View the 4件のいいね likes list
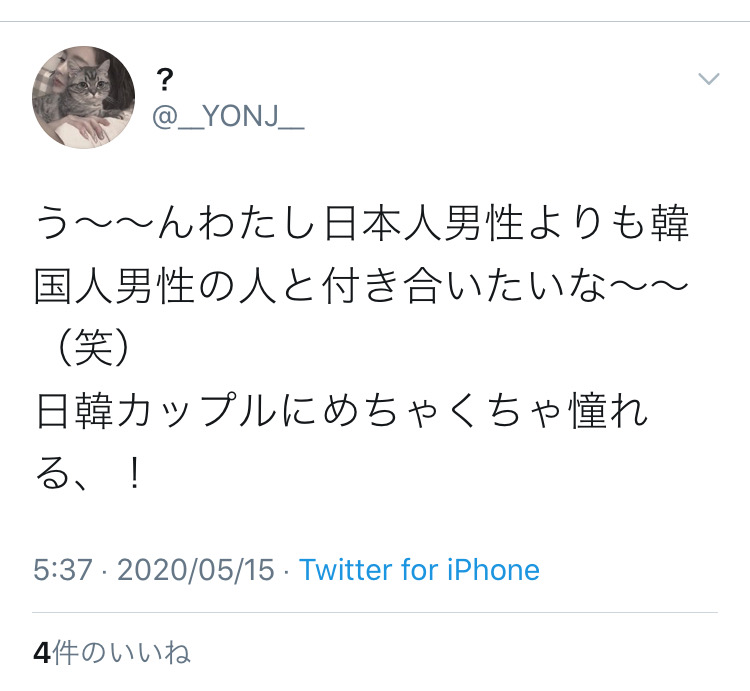This screenshot has height=691, width=750. pos(112,652)
